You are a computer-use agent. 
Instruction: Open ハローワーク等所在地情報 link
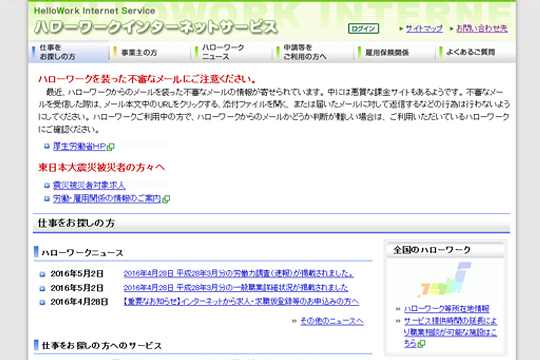[446, 309]
